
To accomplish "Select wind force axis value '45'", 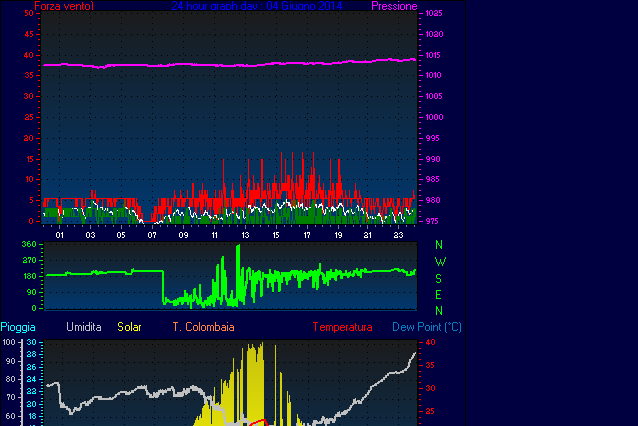I will pyautogui.click(x=29, y=34).
